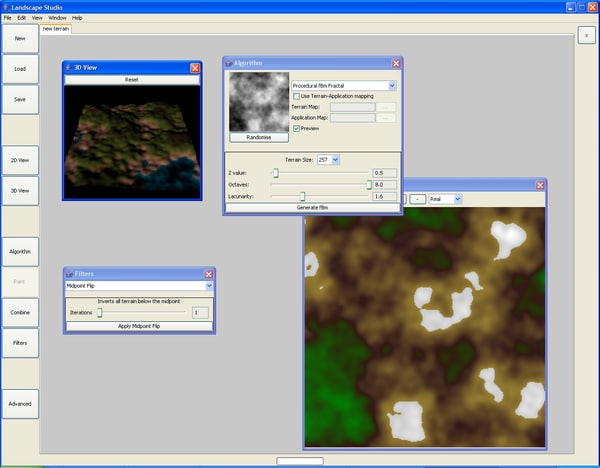This screenshot has width=600, height=468.
Task: Click the Landscape Studio title bar icon
Action: tap(5, 7)
